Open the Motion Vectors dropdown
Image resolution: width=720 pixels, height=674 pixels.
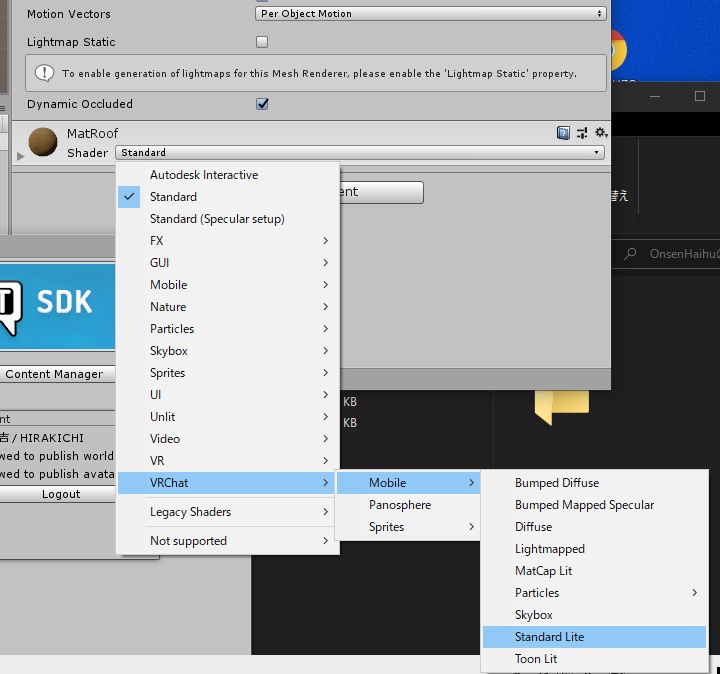pos(430,14)
